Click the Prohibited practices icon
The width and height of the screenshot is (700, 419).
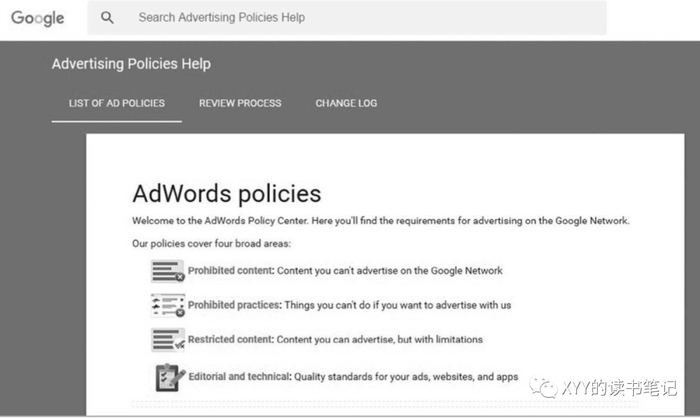point(167,305)
